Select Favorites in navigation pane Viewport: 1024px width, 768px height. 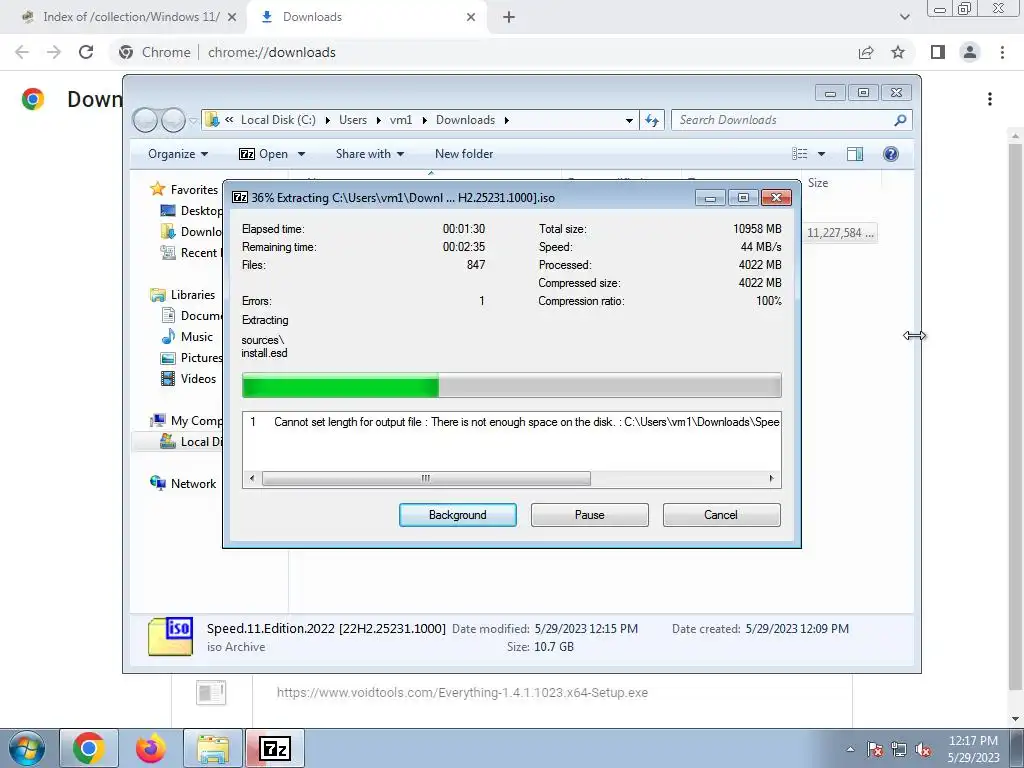point(194,189)
